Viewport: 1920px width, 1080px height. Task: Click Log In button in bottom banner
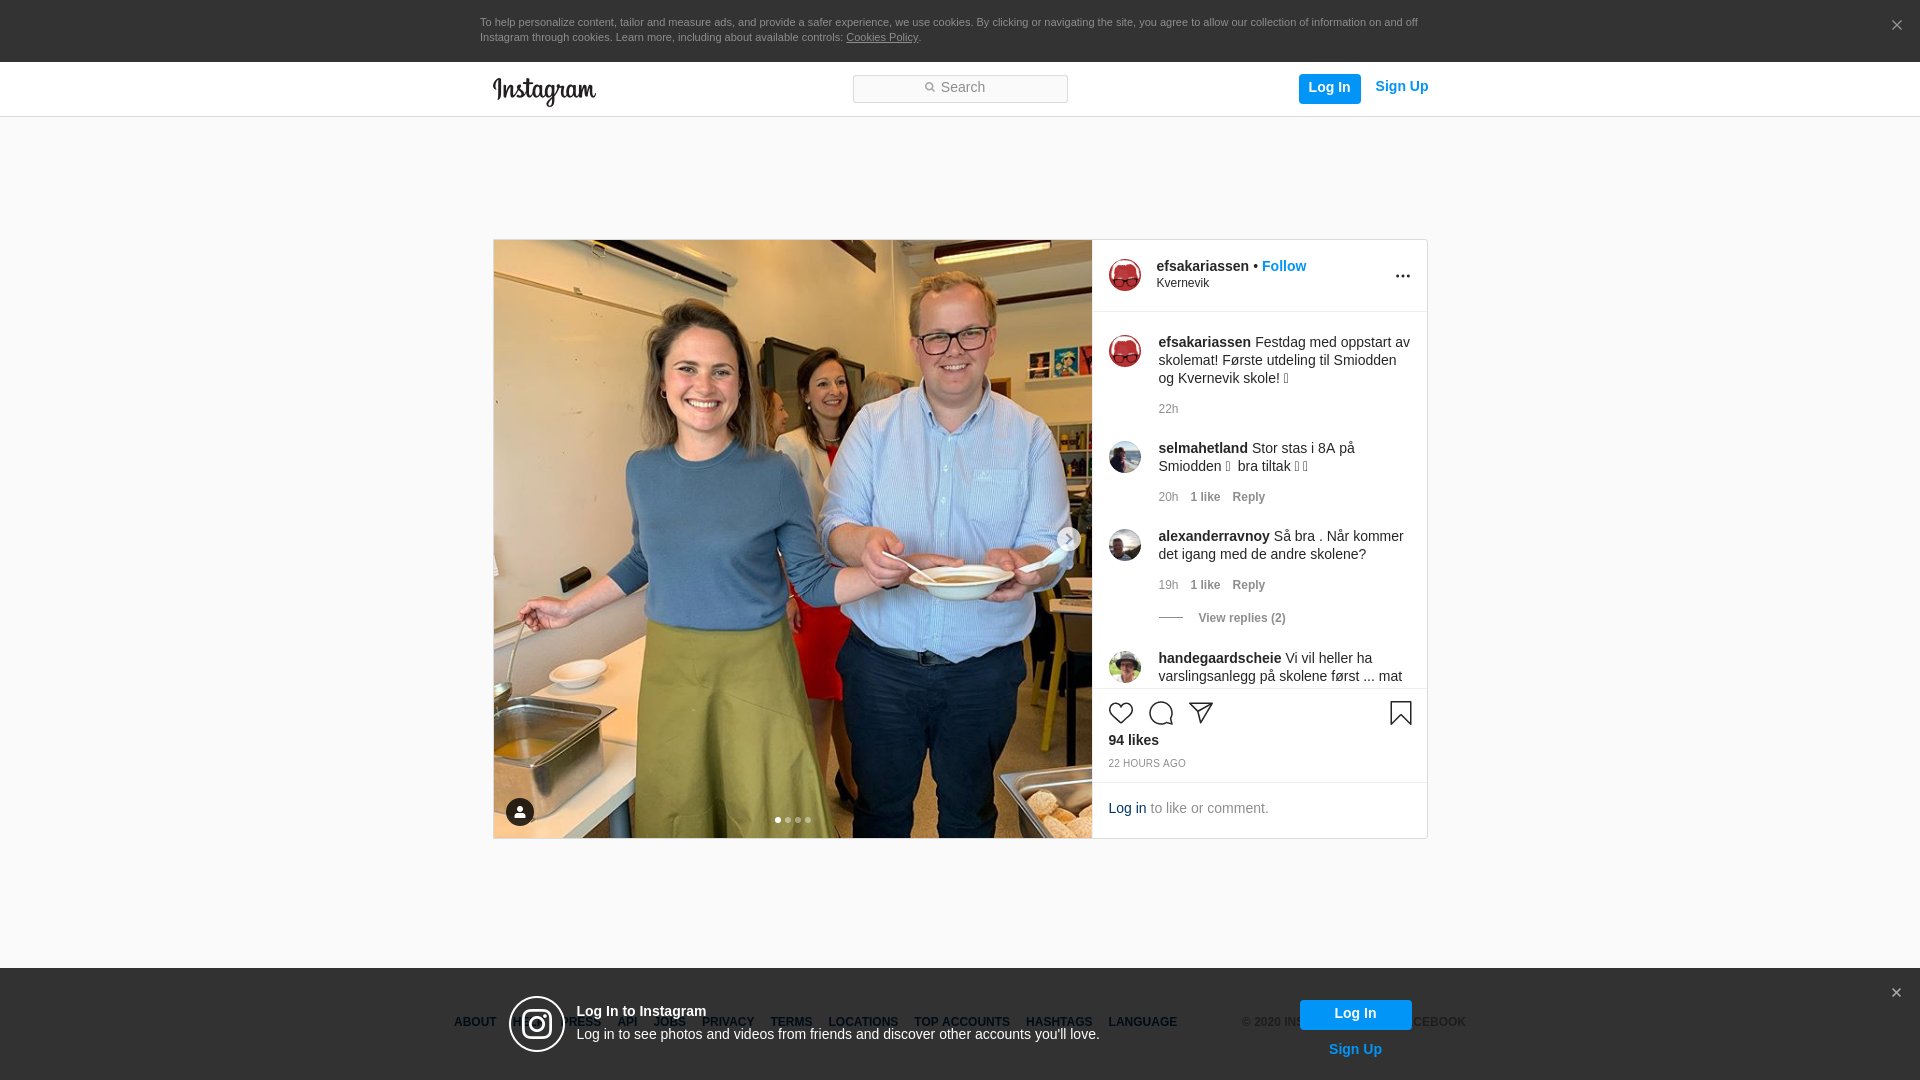tap(1355, 1015)
